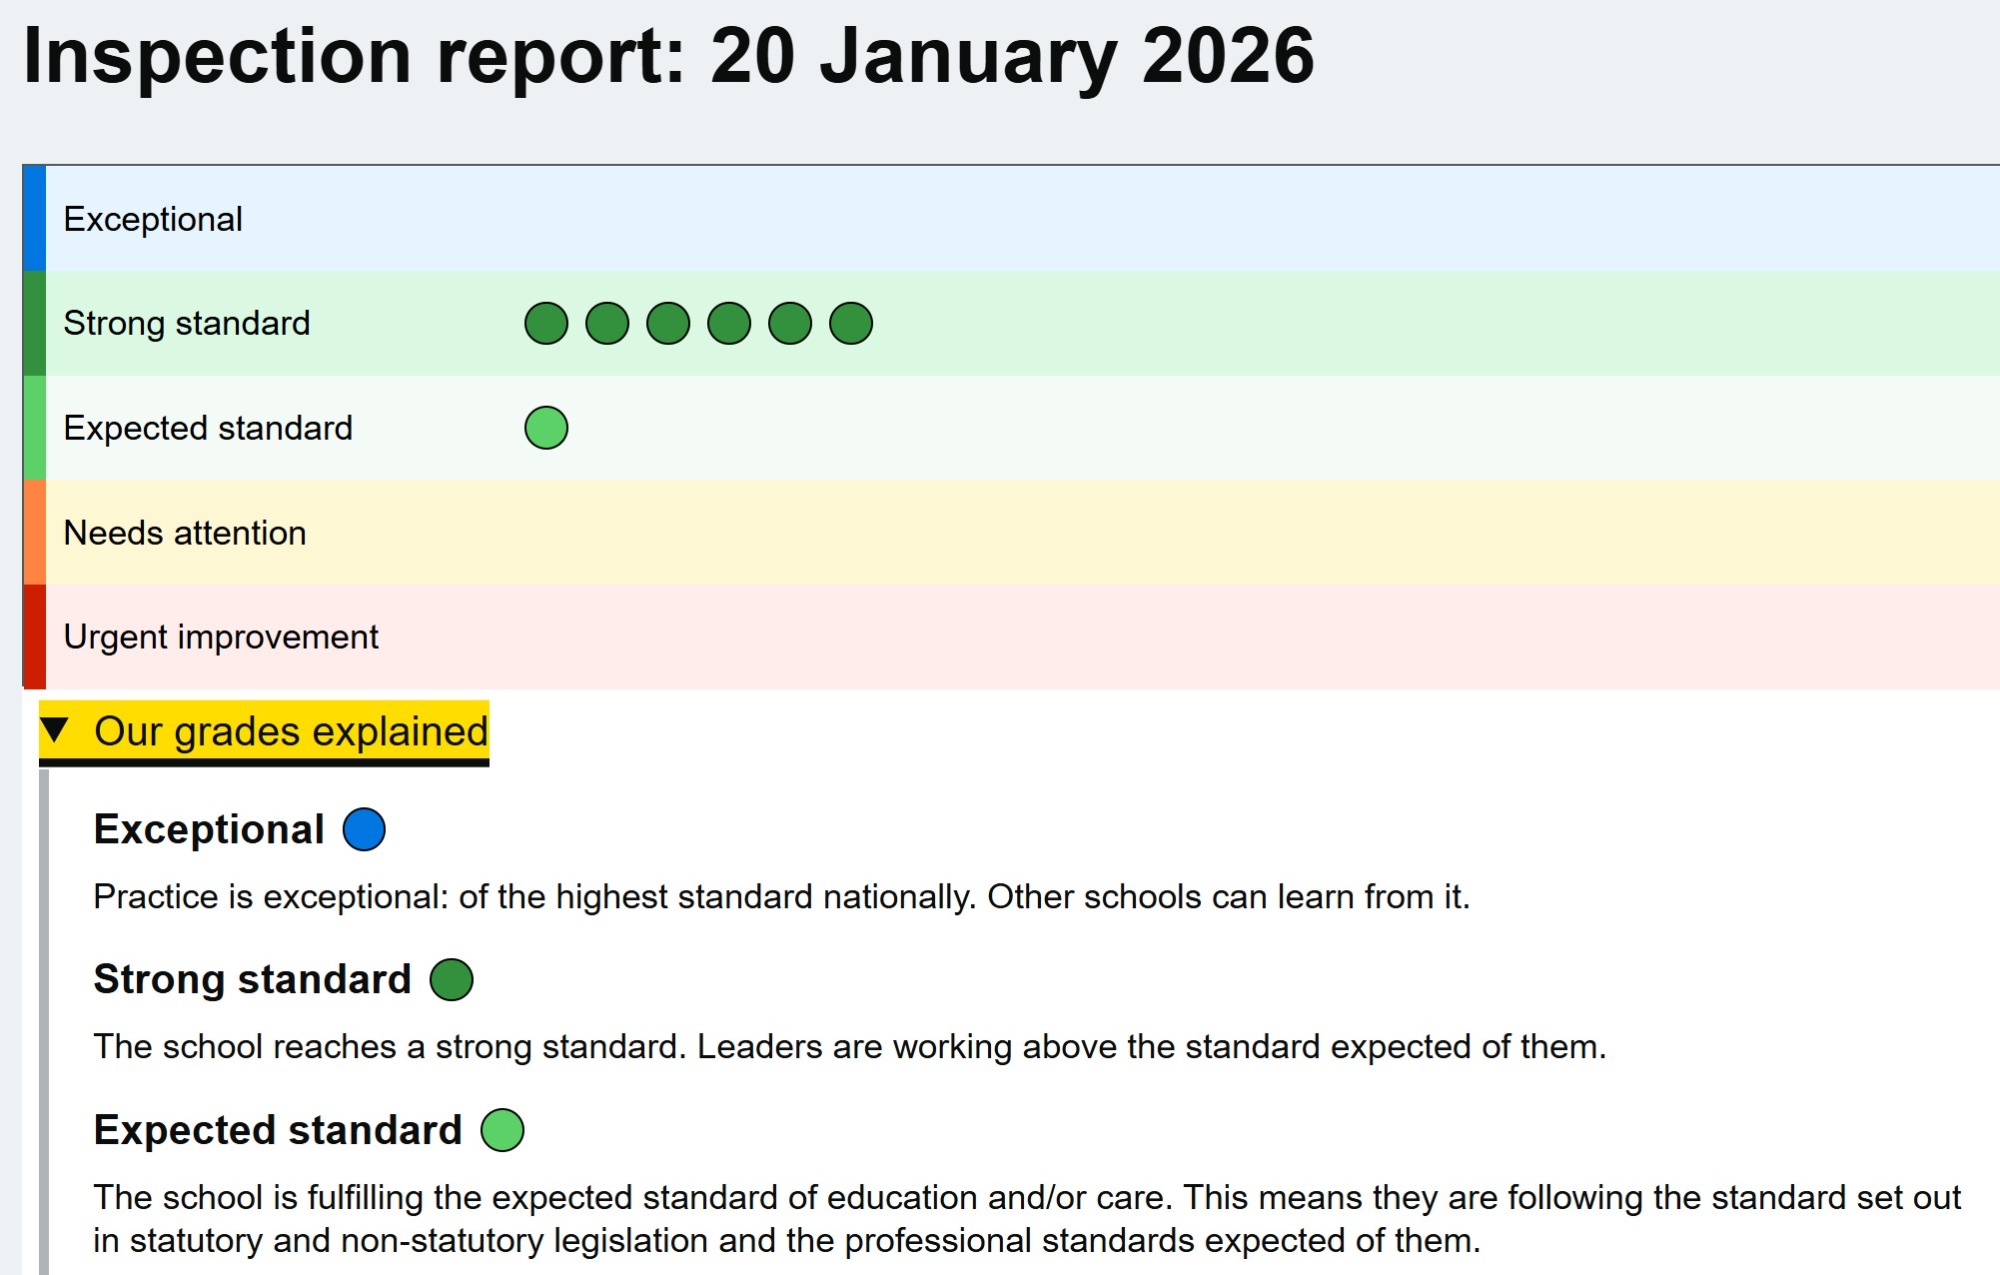The image size is (2000, 1275).
Task: Click the fifth Strong standard grade dot
Action: (790, 324)
